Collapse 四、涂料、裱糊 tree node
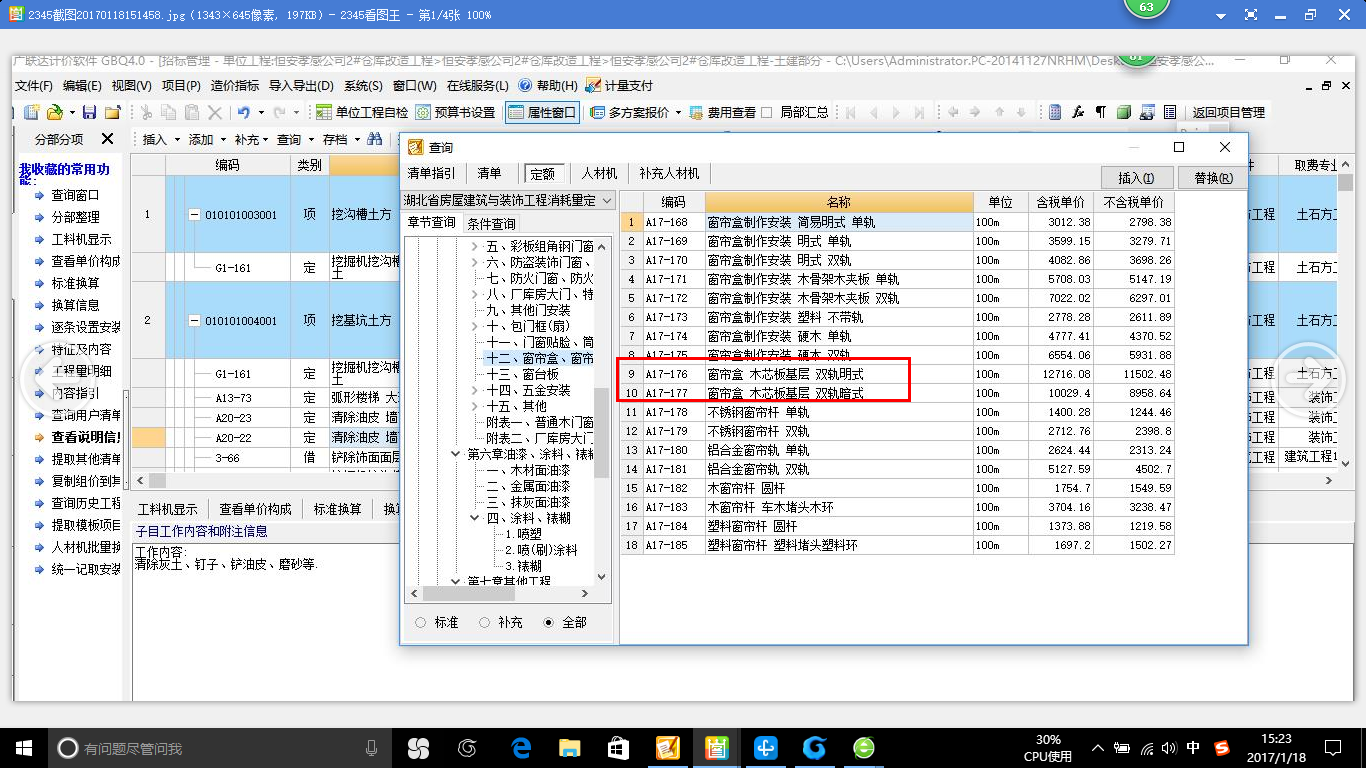The image size is (1366, 768). pos(475,518)
